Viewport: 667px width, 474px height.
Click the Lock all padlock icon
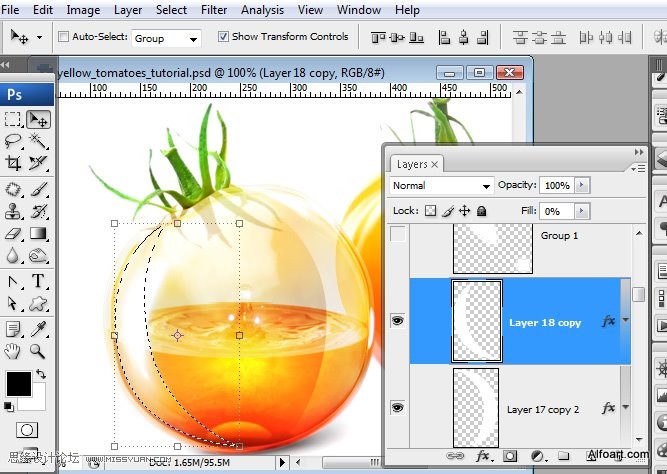pyautogui.click(x=481, y=211)
